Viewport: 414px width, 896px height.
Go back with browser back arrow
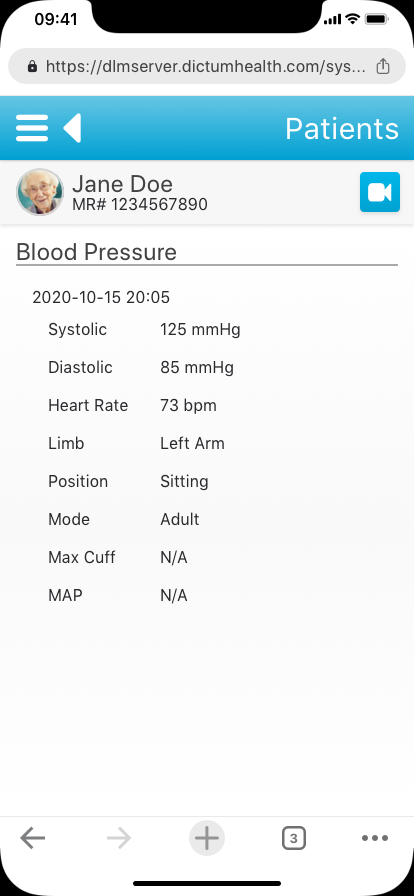point(33,838)
